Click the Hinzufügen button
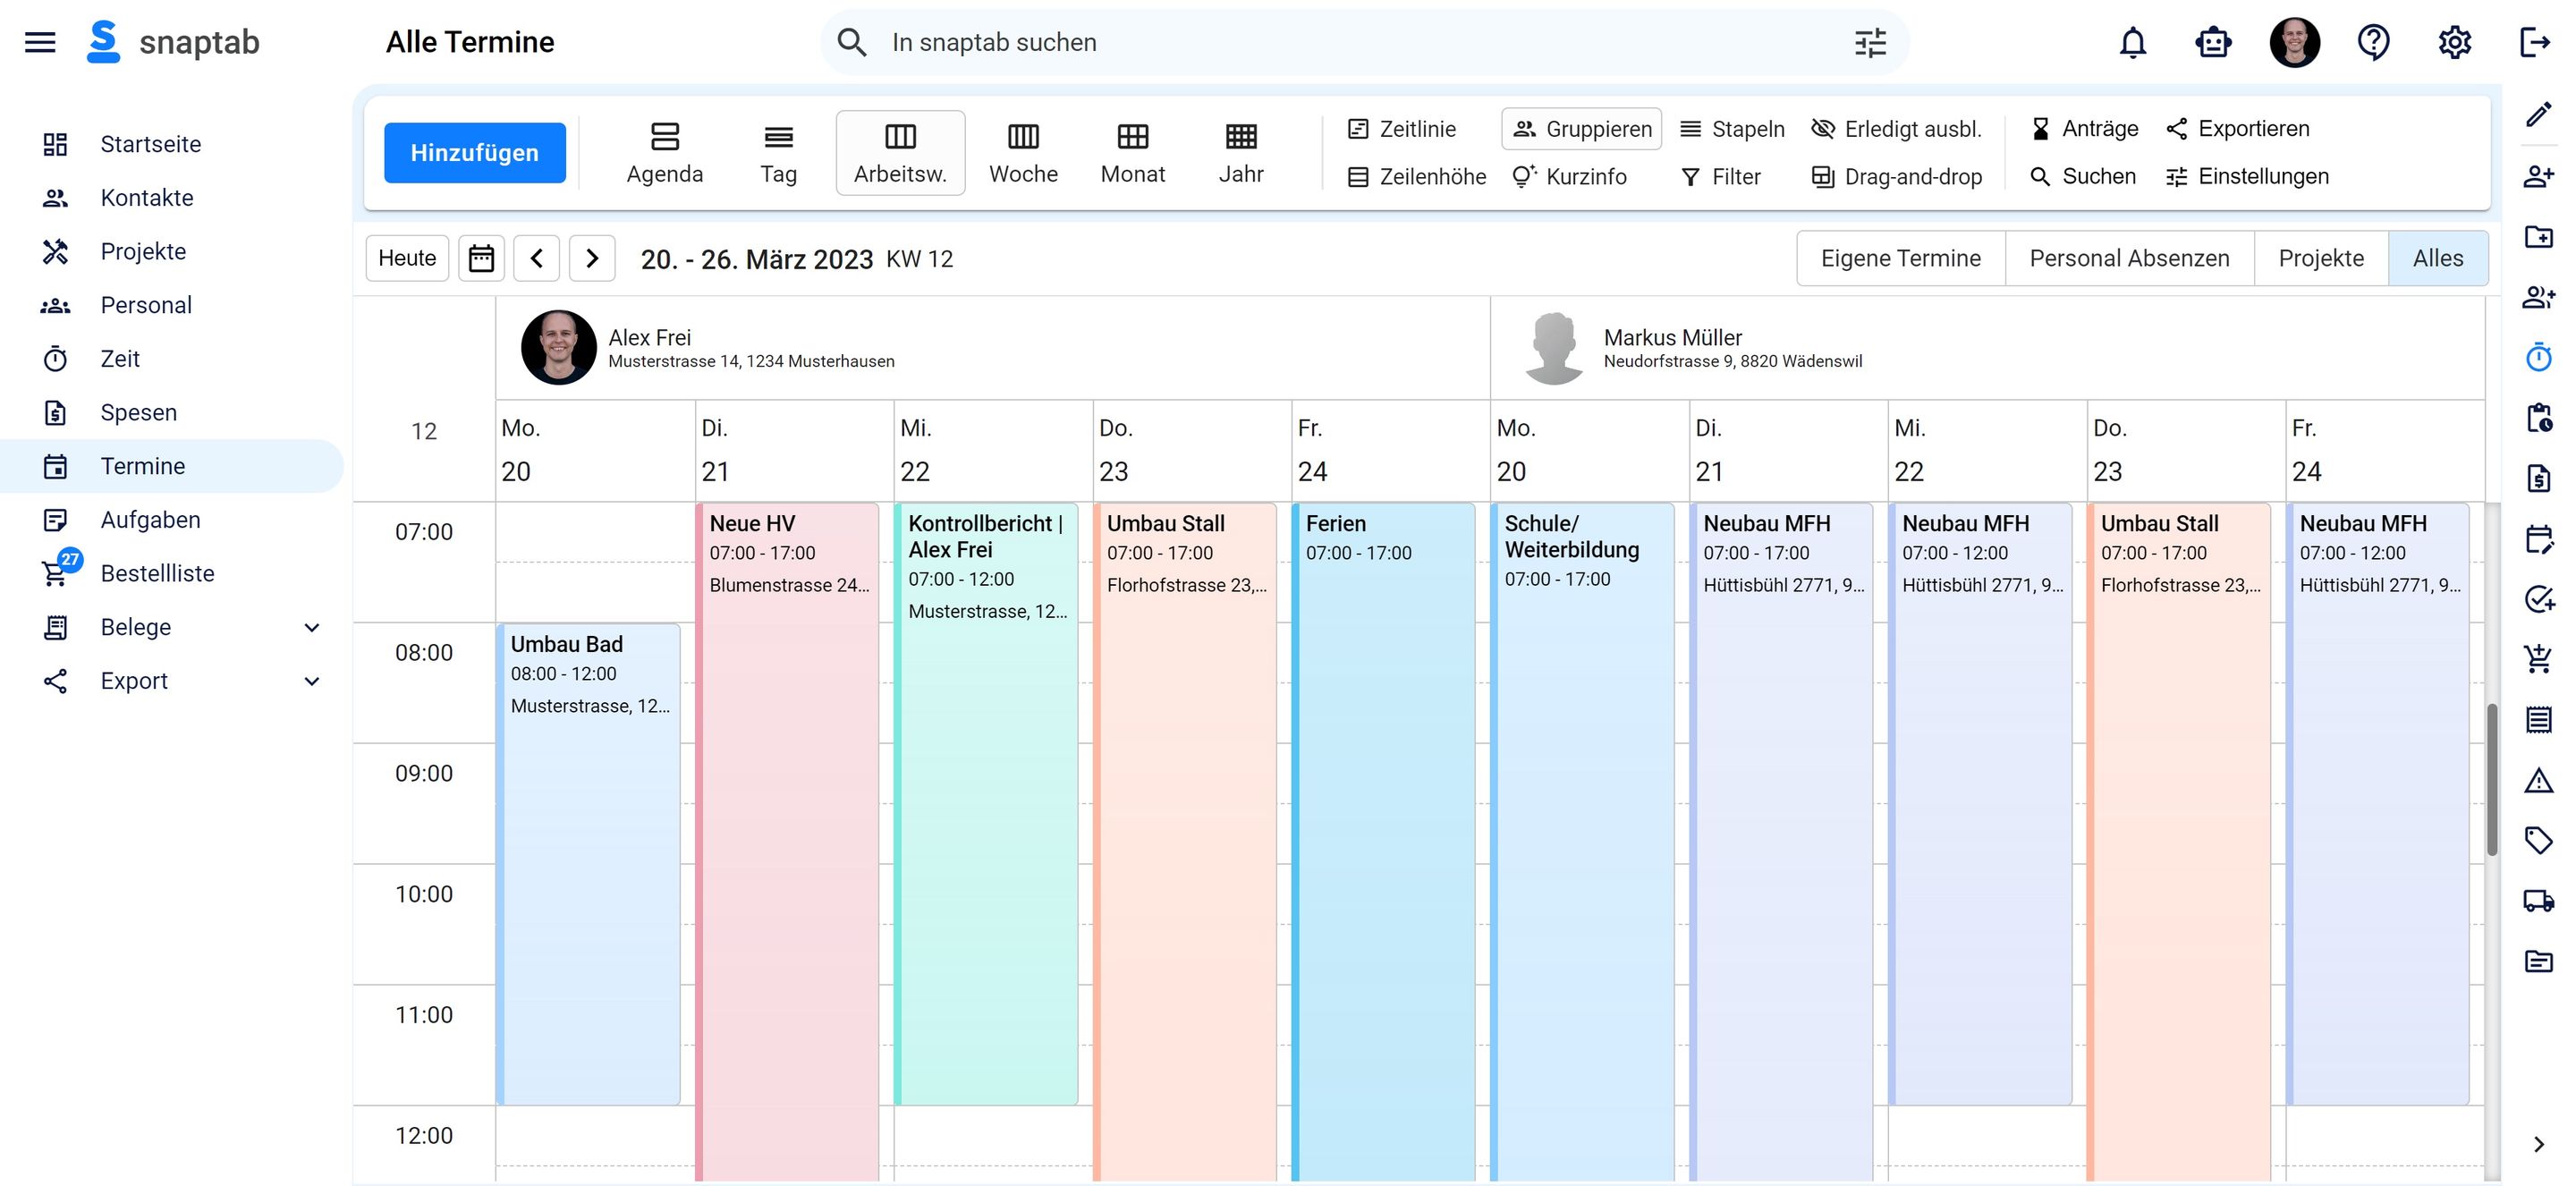 [475, 153]
